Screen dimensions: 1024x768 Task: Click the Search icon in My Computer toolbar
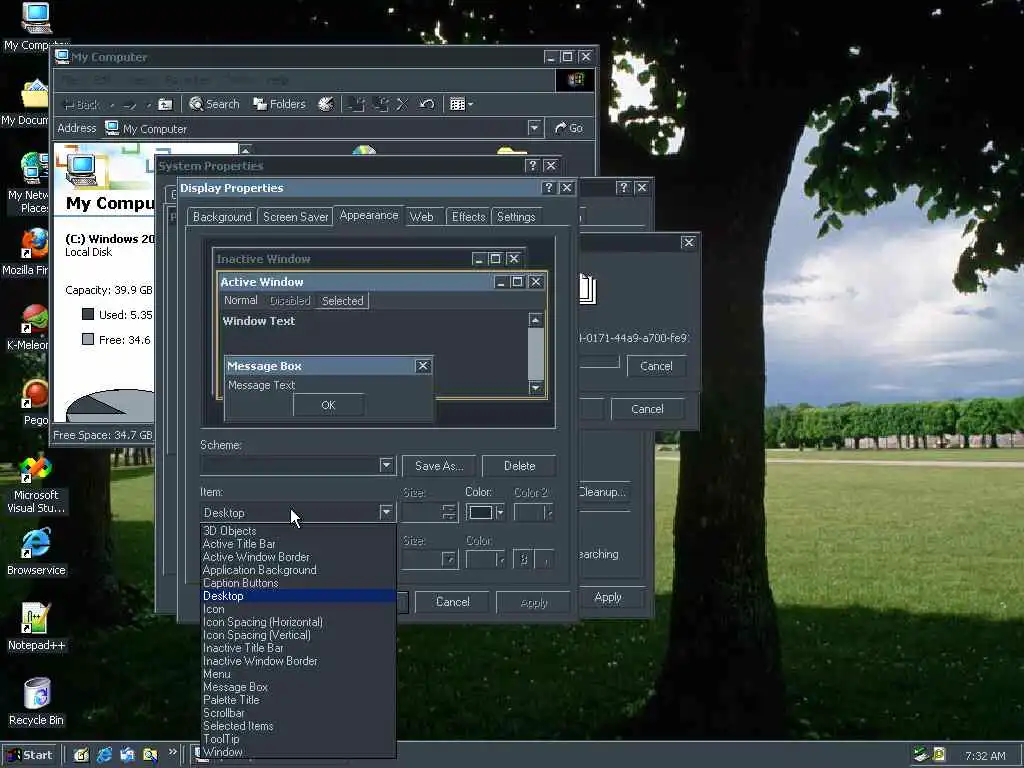[214, 104]
